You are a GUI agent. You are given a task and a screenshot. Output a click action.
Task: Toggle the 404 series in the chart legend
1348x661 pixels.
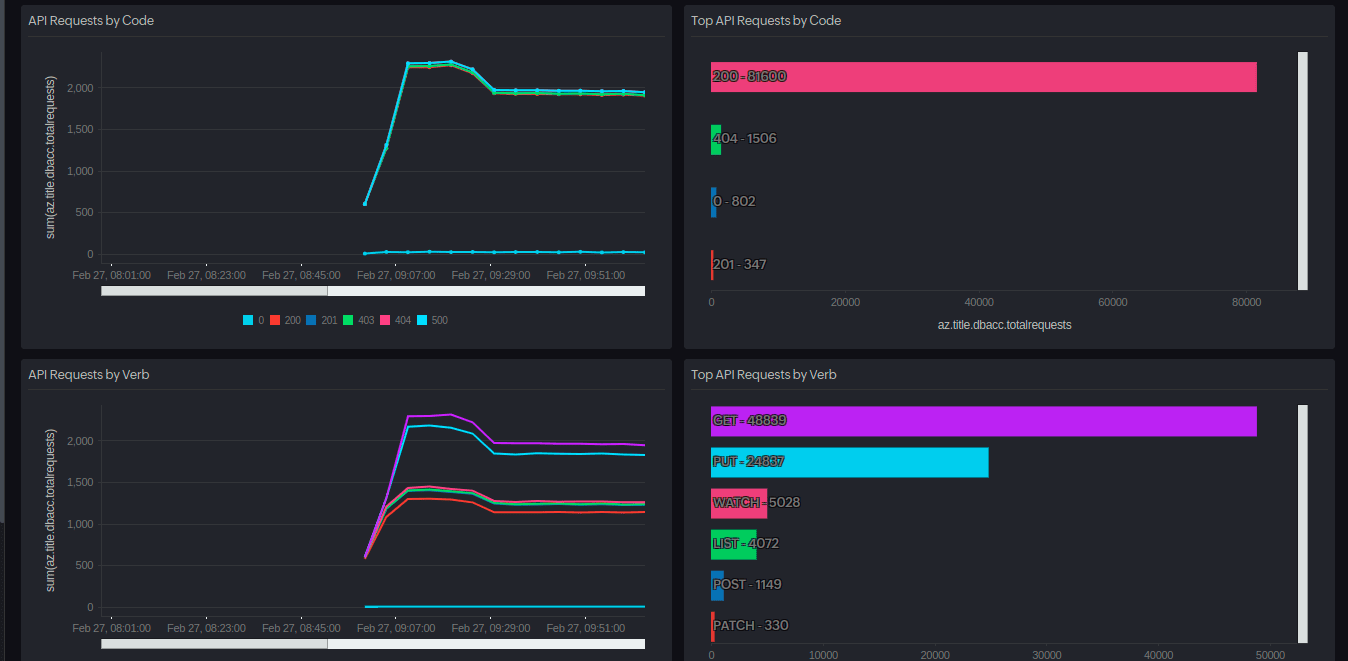point(395,320)
